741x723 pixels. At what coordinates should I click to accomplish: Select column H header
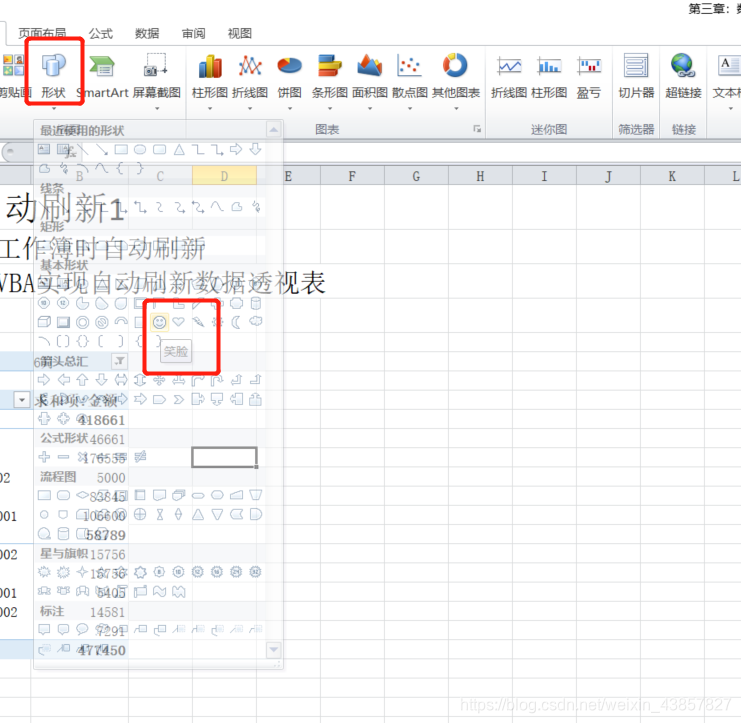point(481,176)
